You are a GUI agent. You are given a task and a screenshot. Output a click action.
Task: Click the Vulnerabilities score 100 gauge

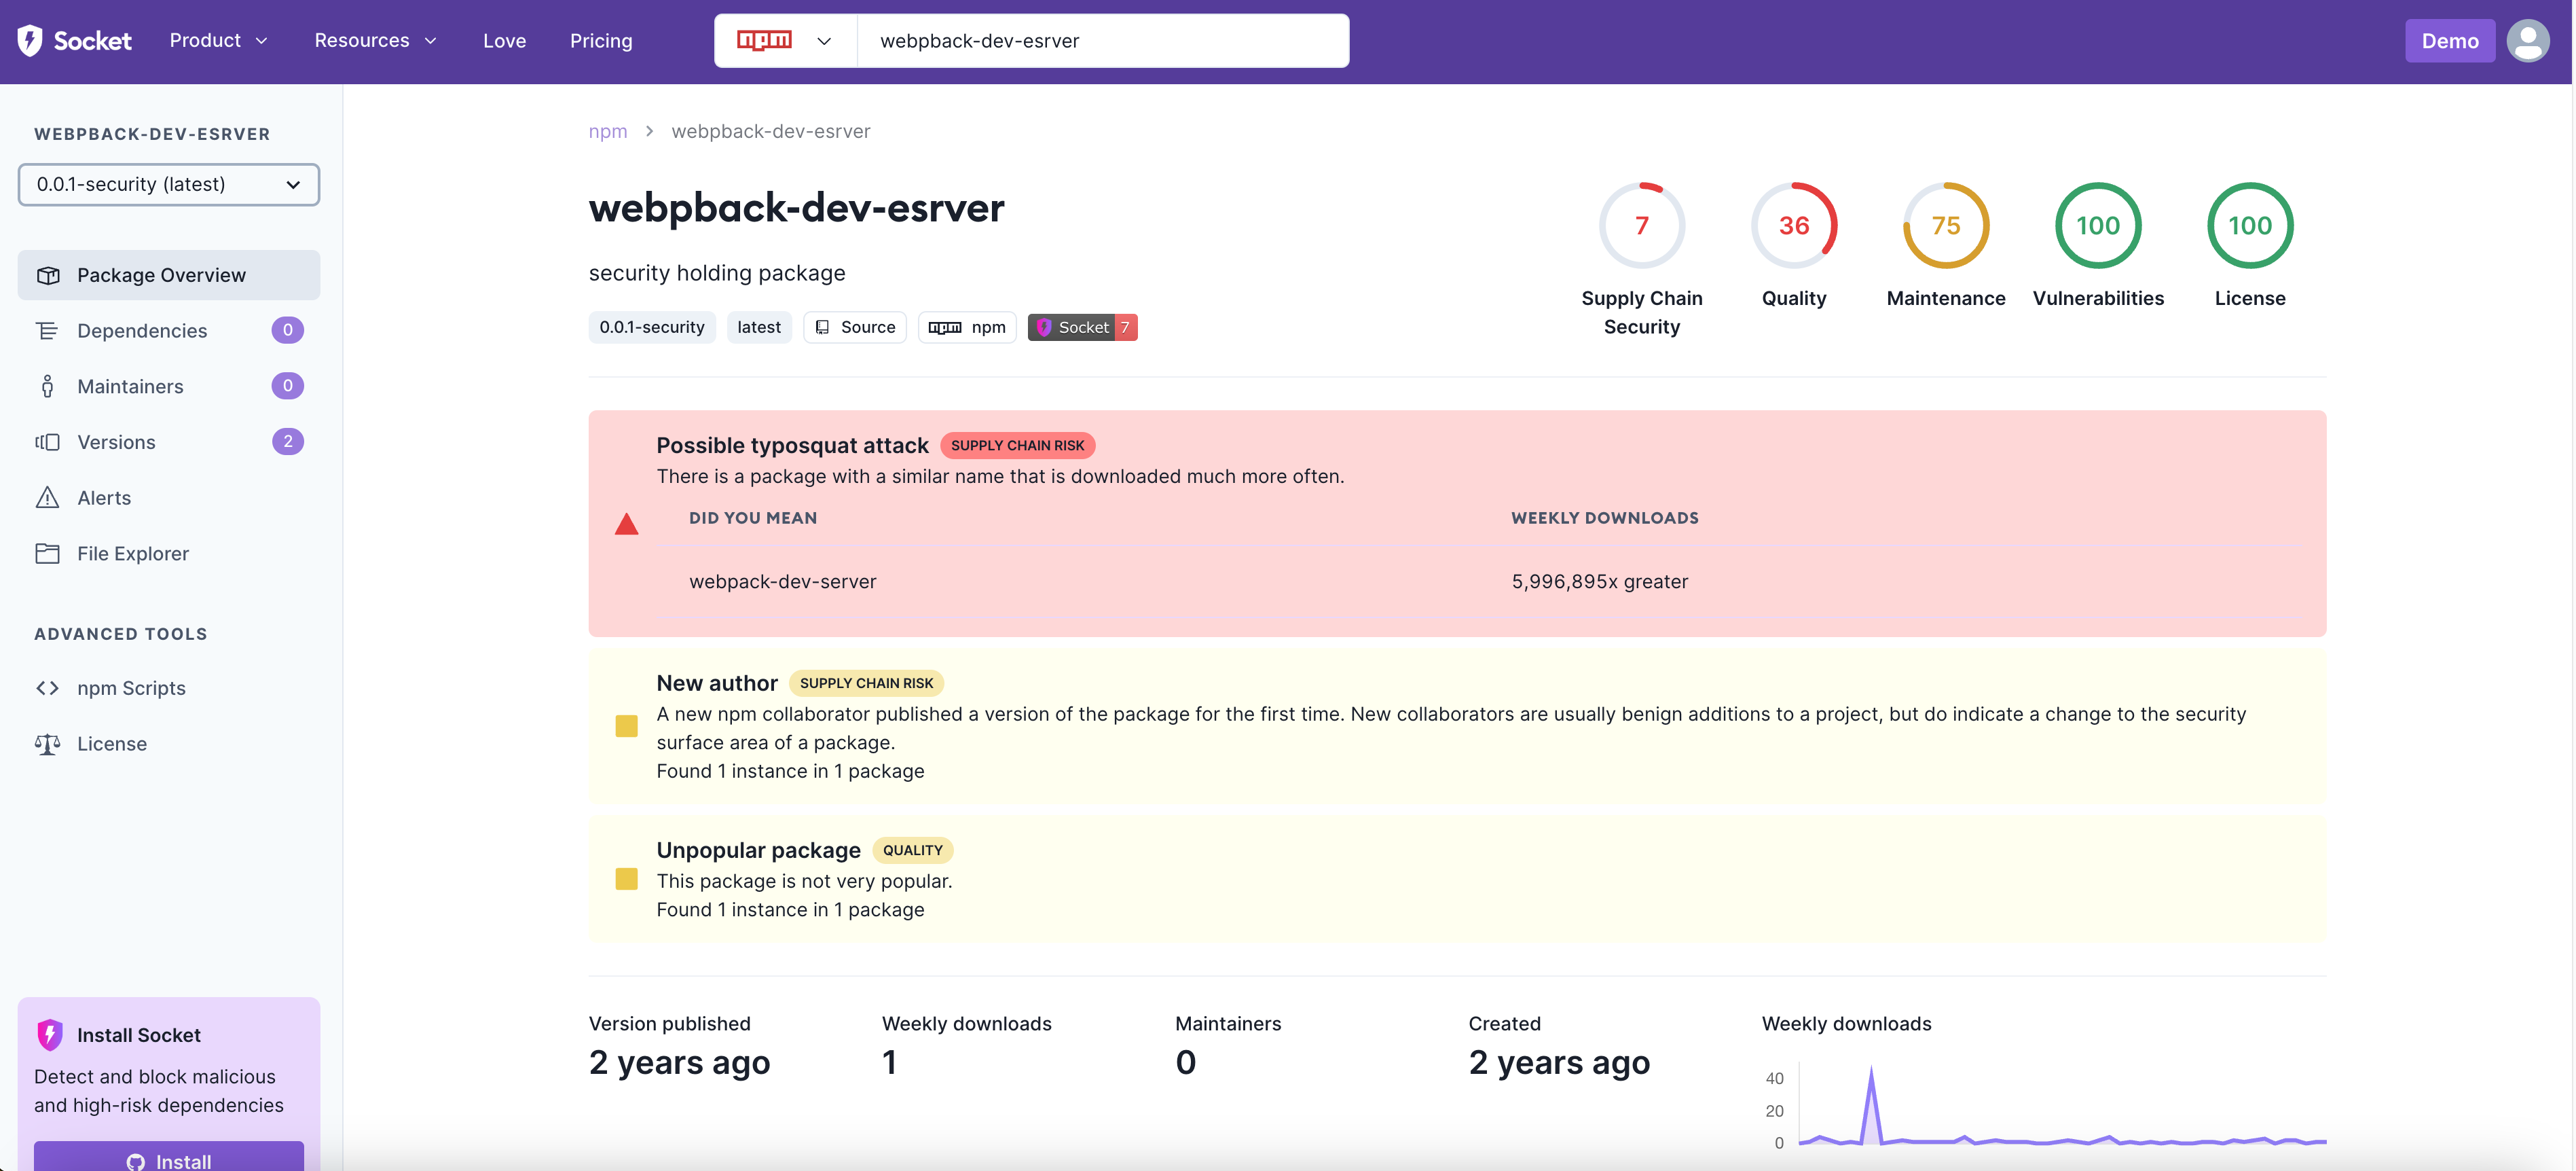(2098, 225)
